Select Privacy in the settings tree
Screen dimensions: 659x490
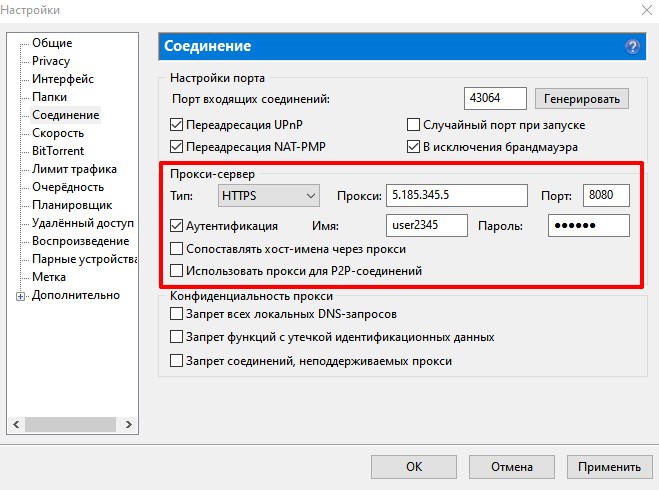click(51, 61)
